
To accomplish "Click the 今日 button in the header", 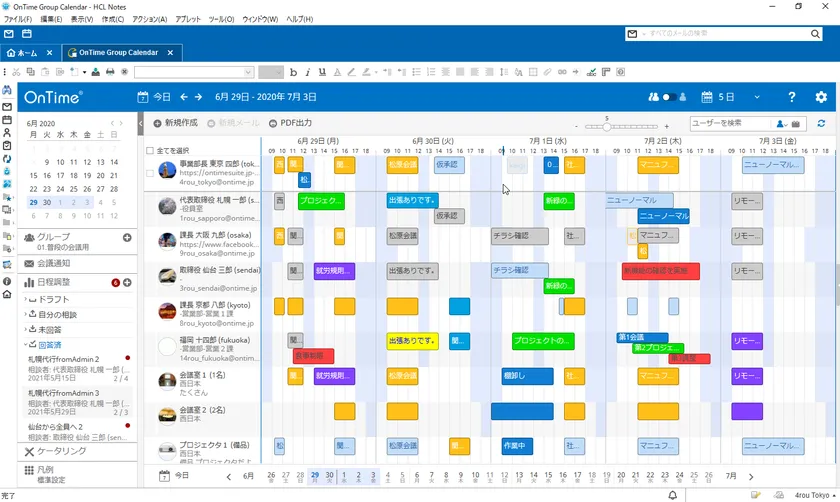I will coord(162,97).
